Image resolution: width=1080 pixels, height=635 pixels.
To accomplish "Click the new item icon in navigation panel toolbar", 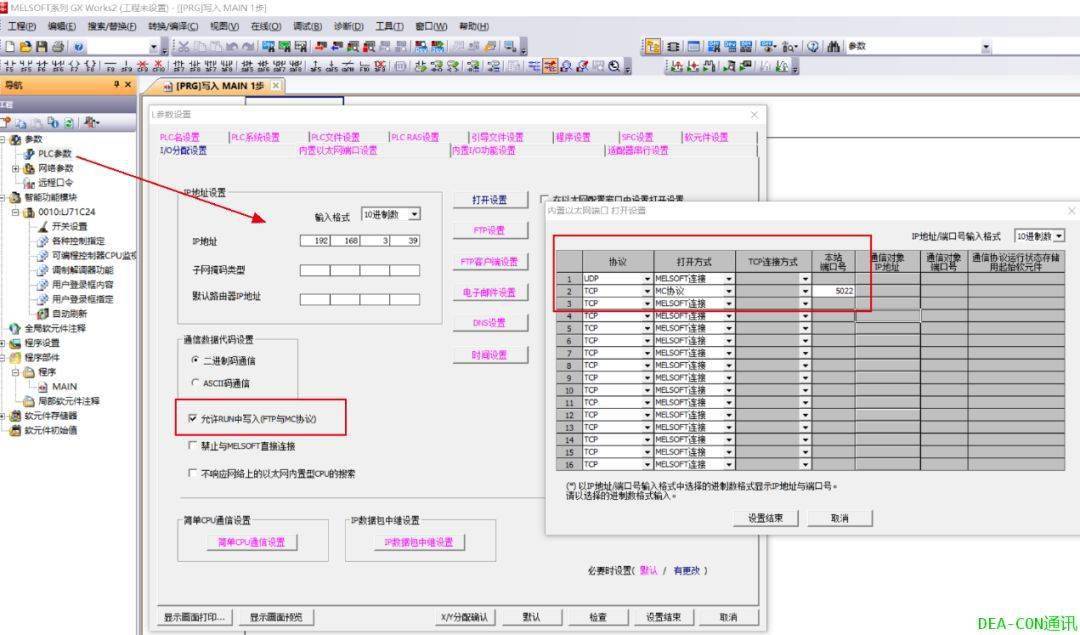I will point(6,123).
